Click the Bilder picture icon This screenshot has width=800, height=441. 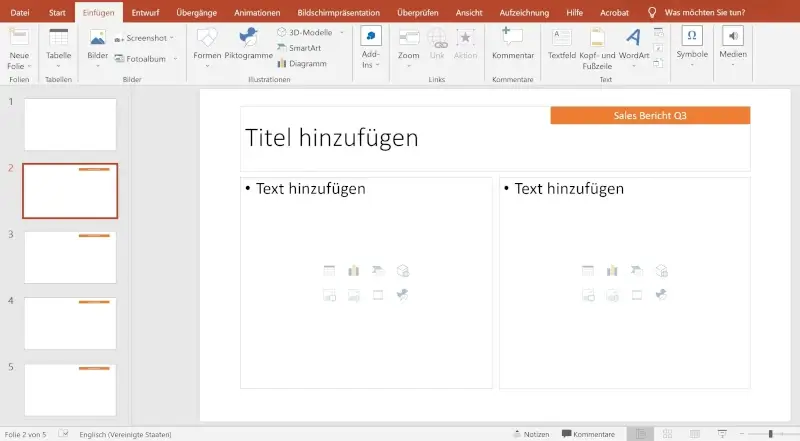tap(97, 38)
